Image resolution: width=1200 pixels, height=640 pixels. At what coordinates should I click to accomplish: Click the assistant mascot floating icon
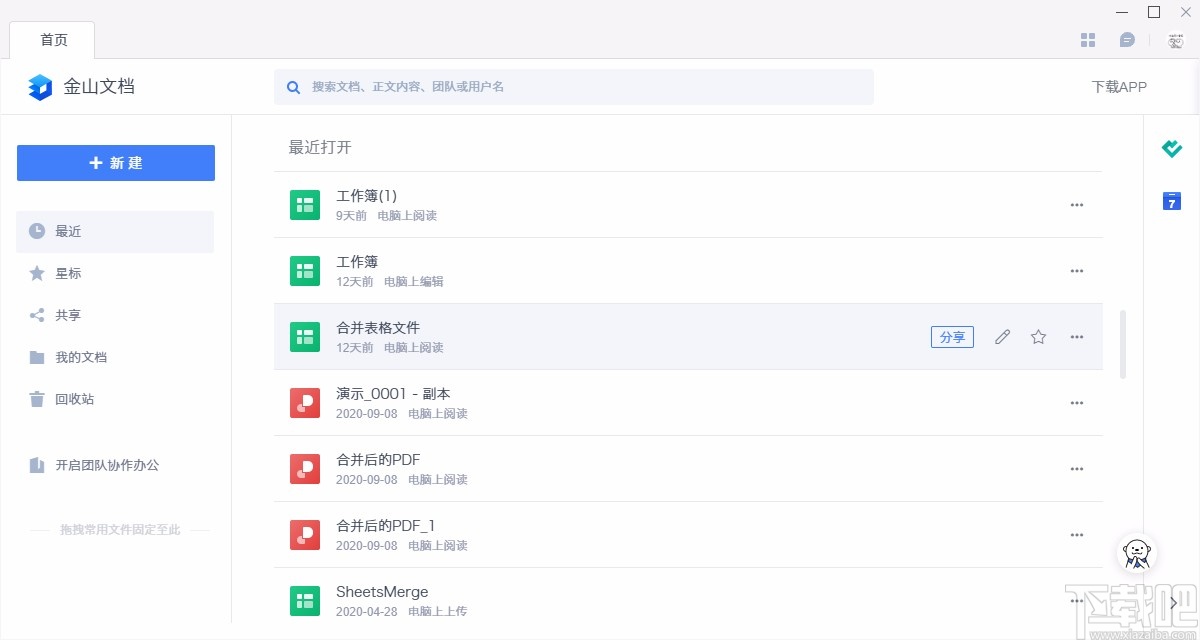1136,552
